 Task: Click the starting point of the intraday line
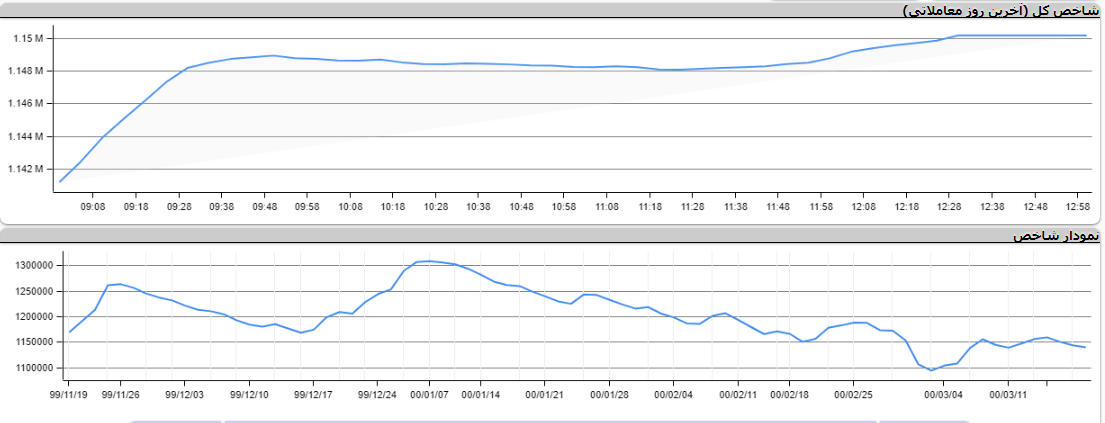click(x=60, y=182)
